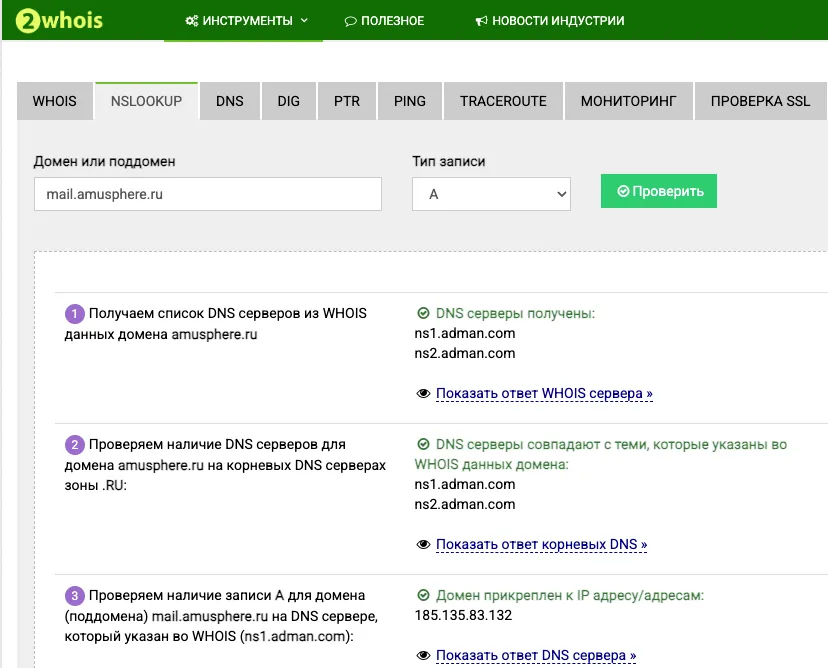828x668 pixels.
Task: Click ns1.adman.com under DNS серверы получены
Action: click(465, 333)
